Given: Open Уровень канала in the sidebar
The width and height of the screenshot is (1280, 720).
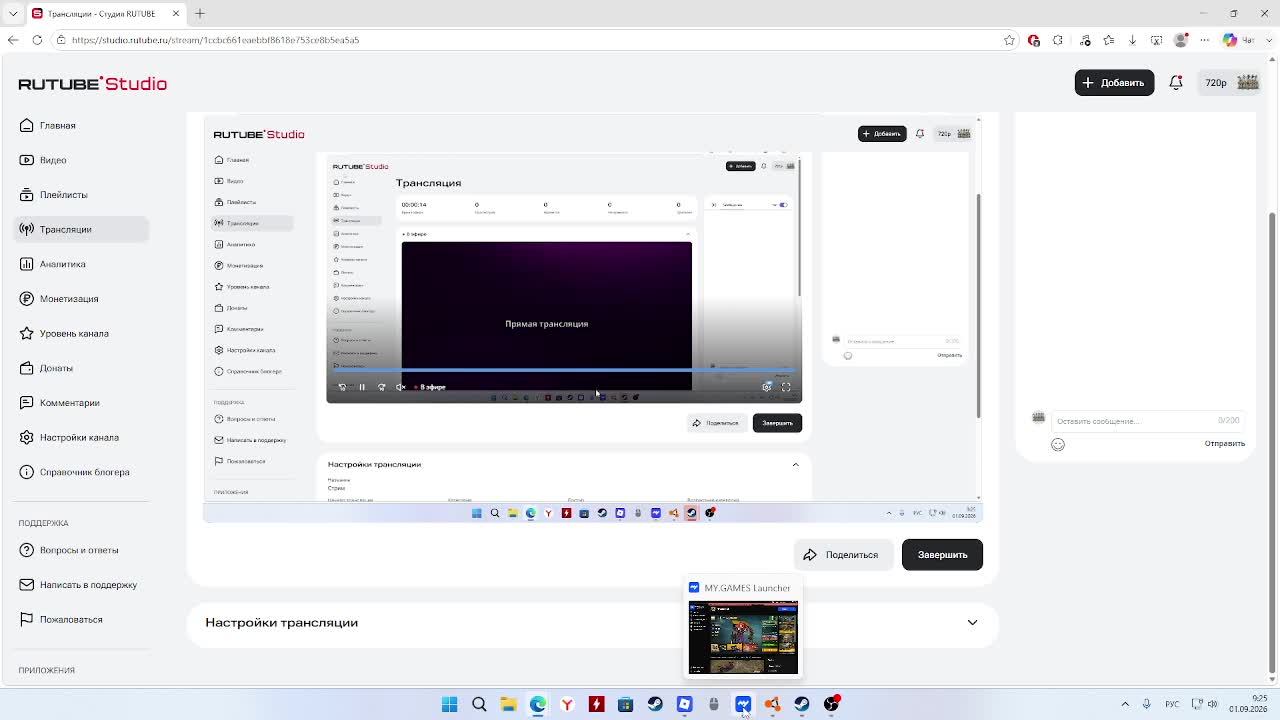Looking at the screenshot, I should pyautogui.click(x=64, y=333).
